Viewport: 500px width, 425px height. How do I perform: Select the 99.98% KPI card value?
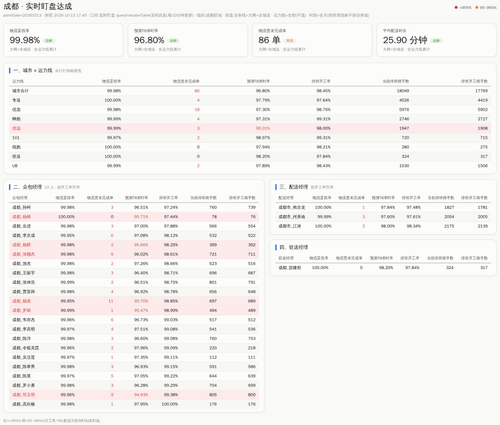(25, 40)
